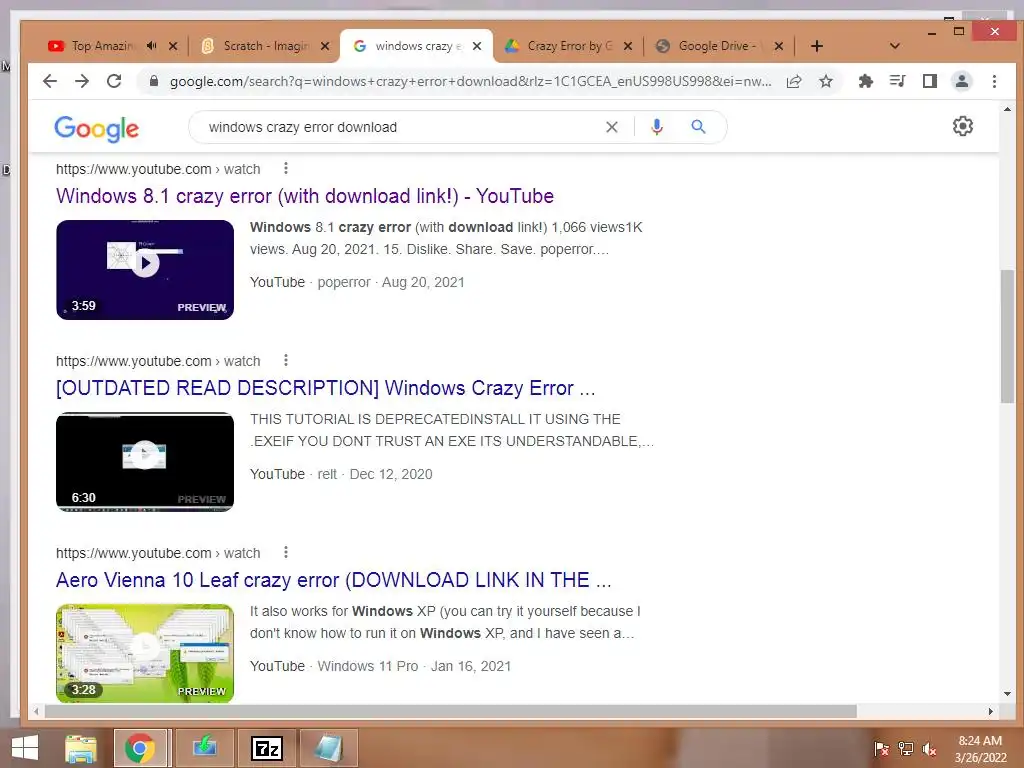Close the Google Drive tab
Image resolution: width=1024 pixels, height=768 pixels.
click(x=778, y=46)
